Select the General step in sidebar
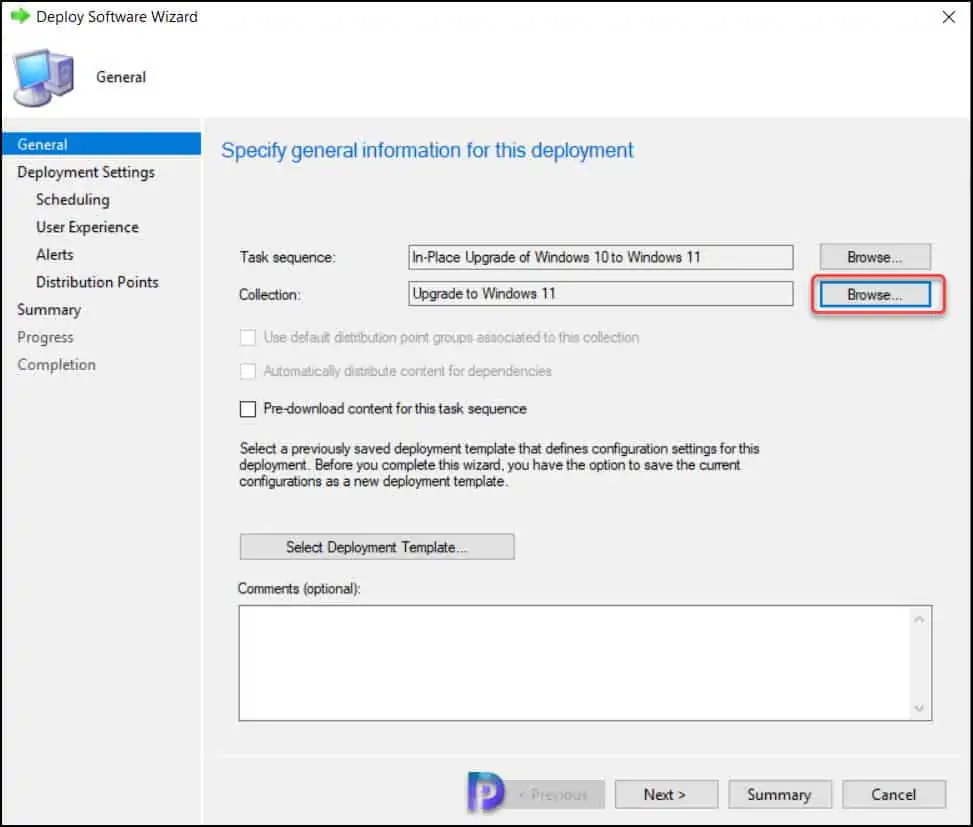Image resolution: width=973 pixels, height=827 pixels. tap(102, 144)
